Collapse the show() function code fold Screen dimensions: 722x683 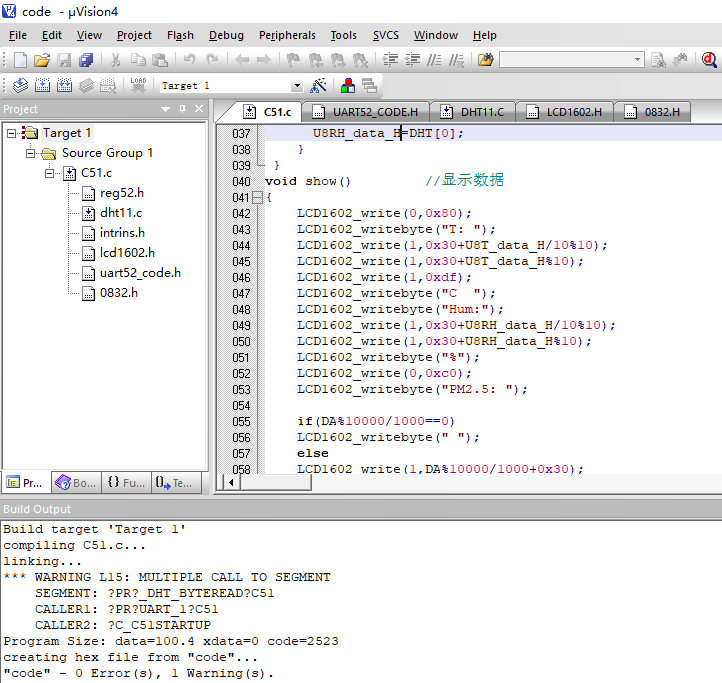point(256,198)
